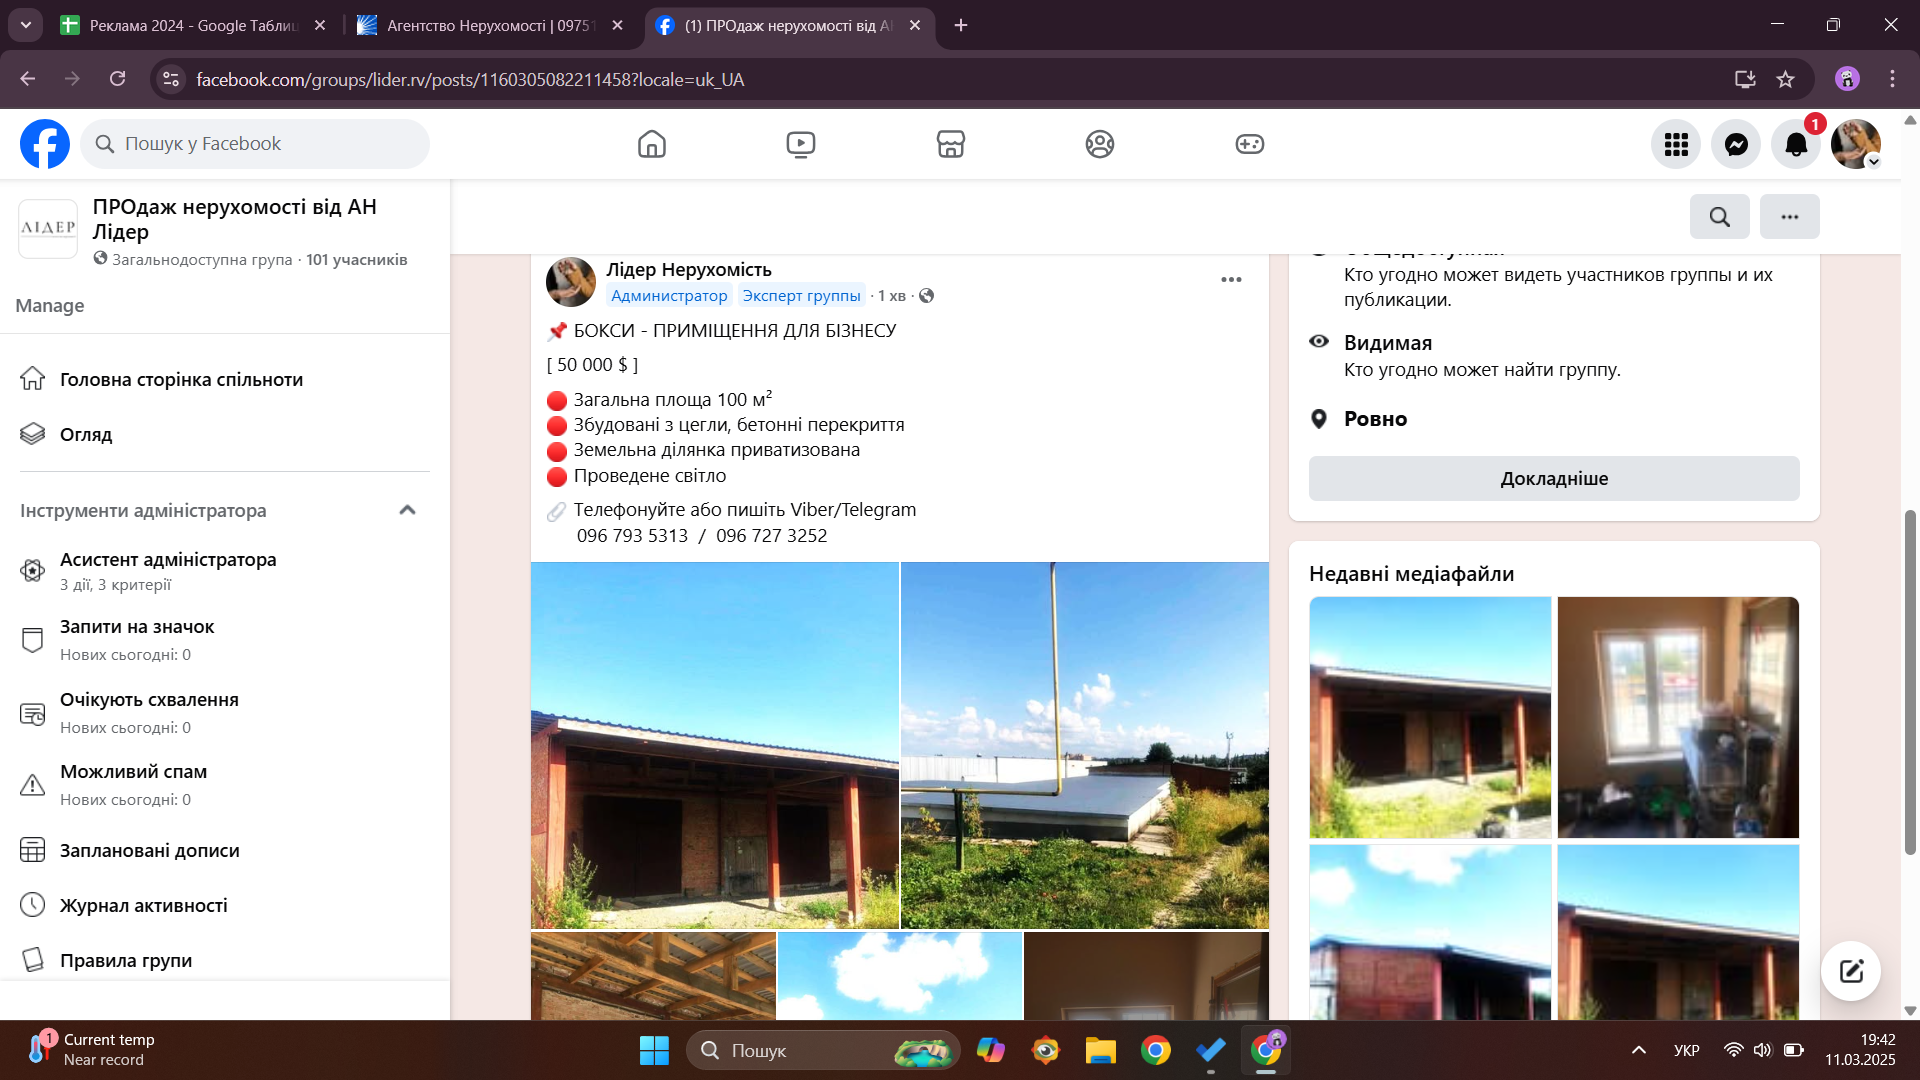Open the Marketplace icon
Viewport: 1920px width, 1080px height.
[x=950, y=144]
